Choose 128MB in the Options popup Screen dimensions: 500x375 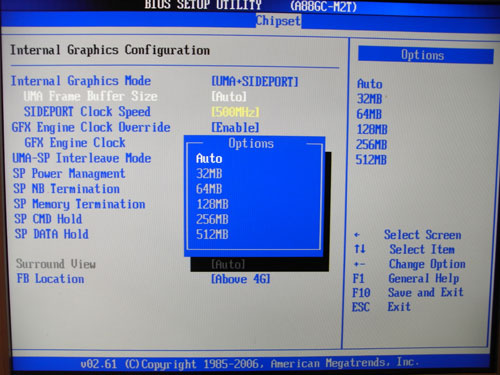click(x=212, y=204)
